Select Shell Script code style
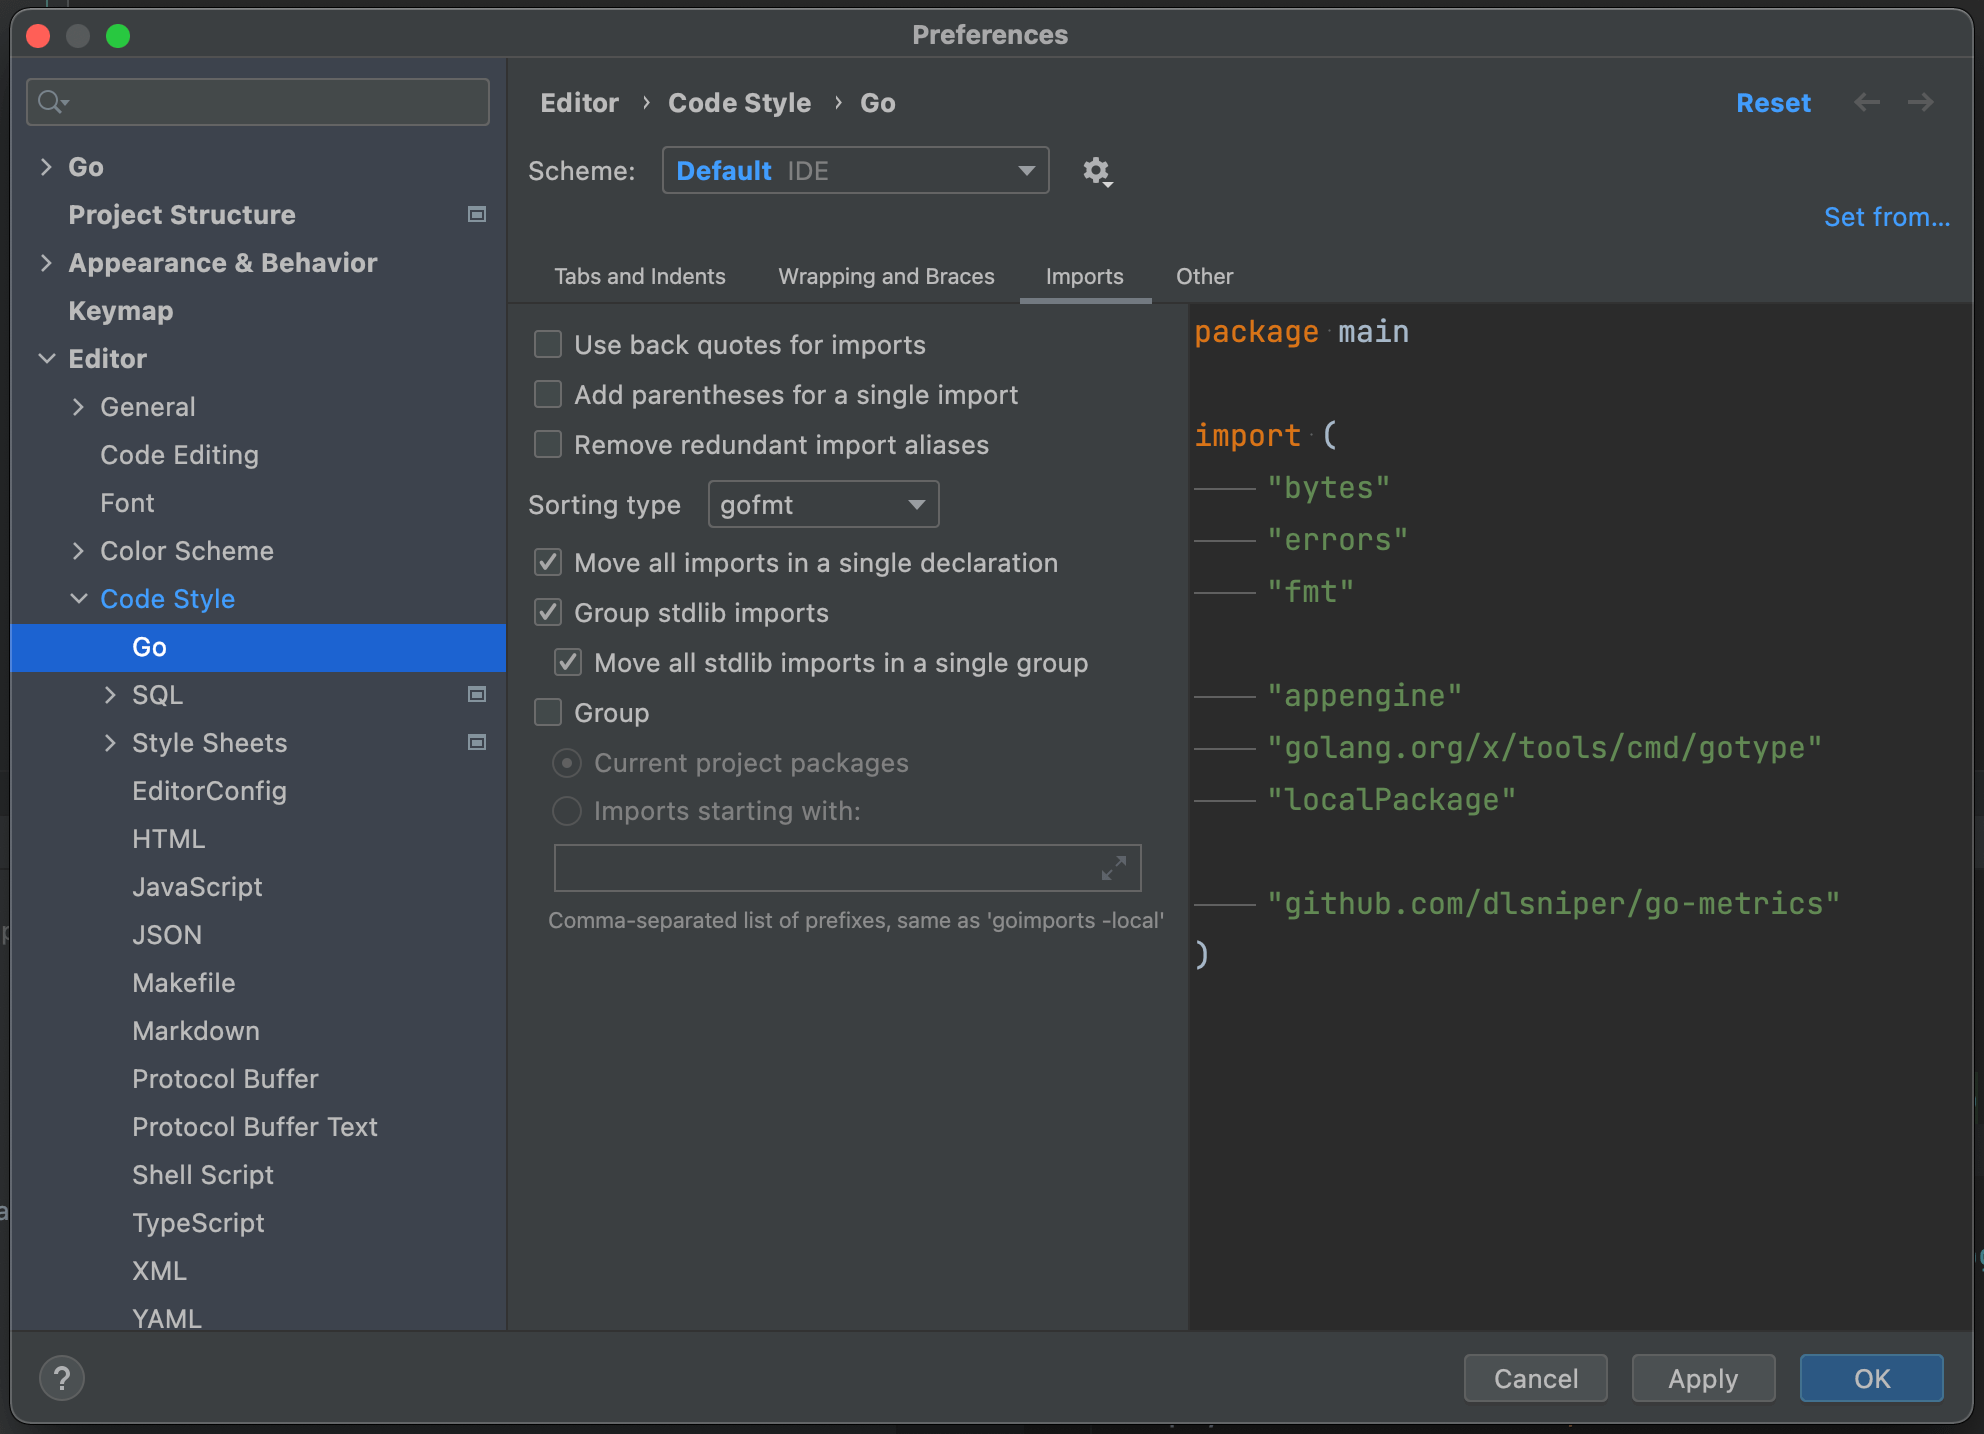 tap(203, 1175)
